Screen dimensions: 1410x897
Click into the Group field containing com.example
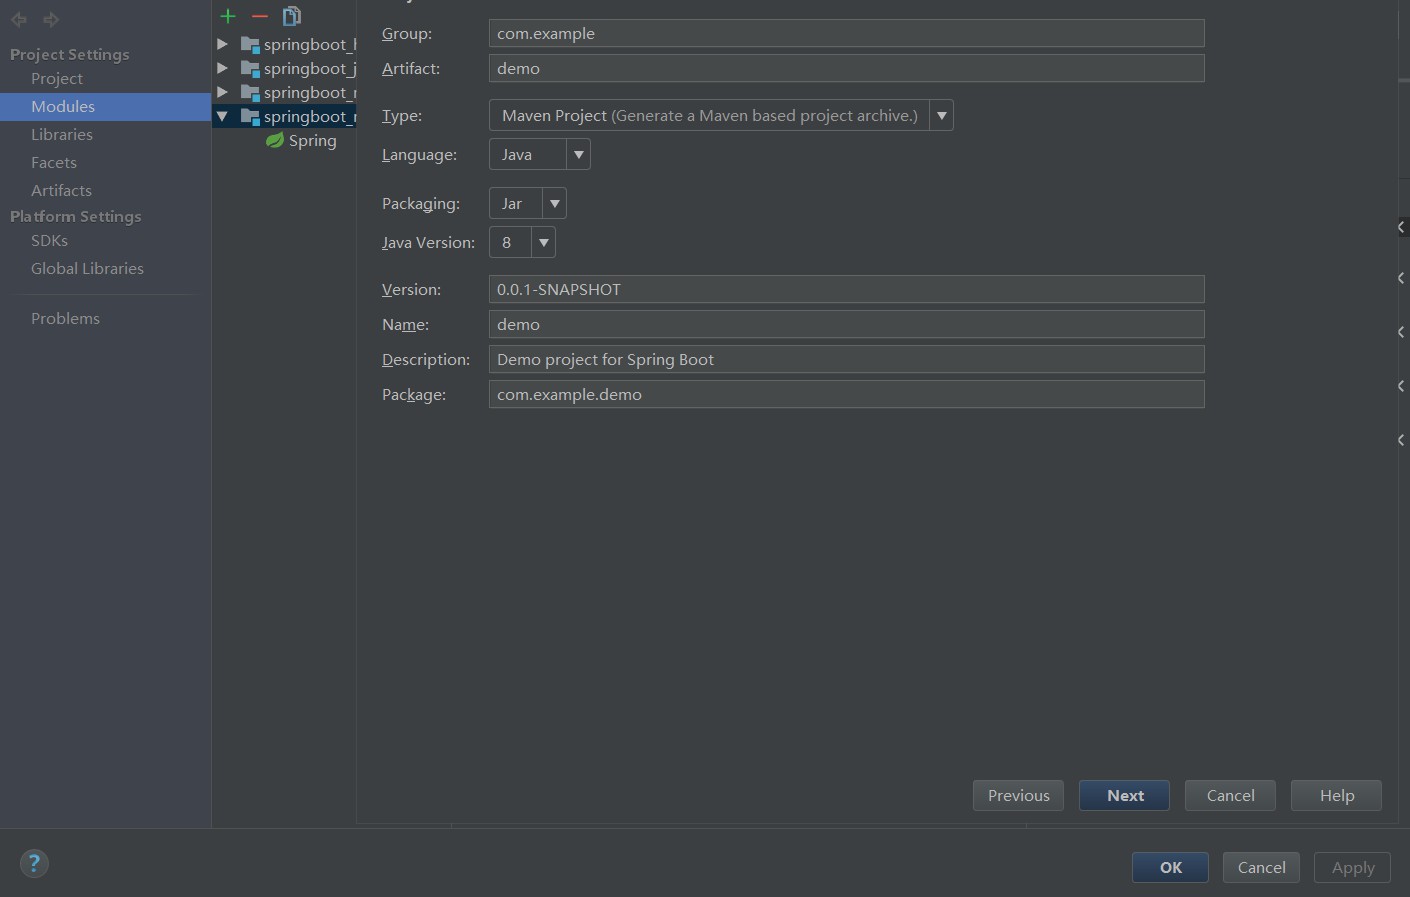tap(846, 33)
